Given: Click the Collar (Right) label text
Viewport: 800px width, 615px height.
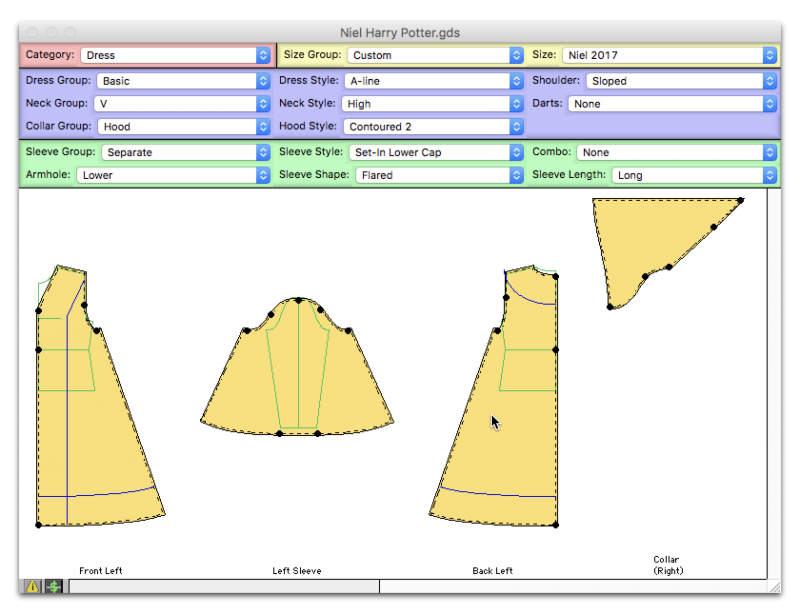Looking at the screenshot, I should [668, 565].
